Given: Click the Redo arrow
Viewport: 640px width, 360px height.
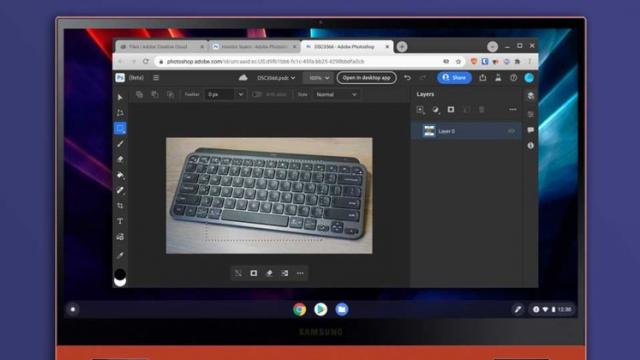Looking at the screenshot, I should click(423, 78).
